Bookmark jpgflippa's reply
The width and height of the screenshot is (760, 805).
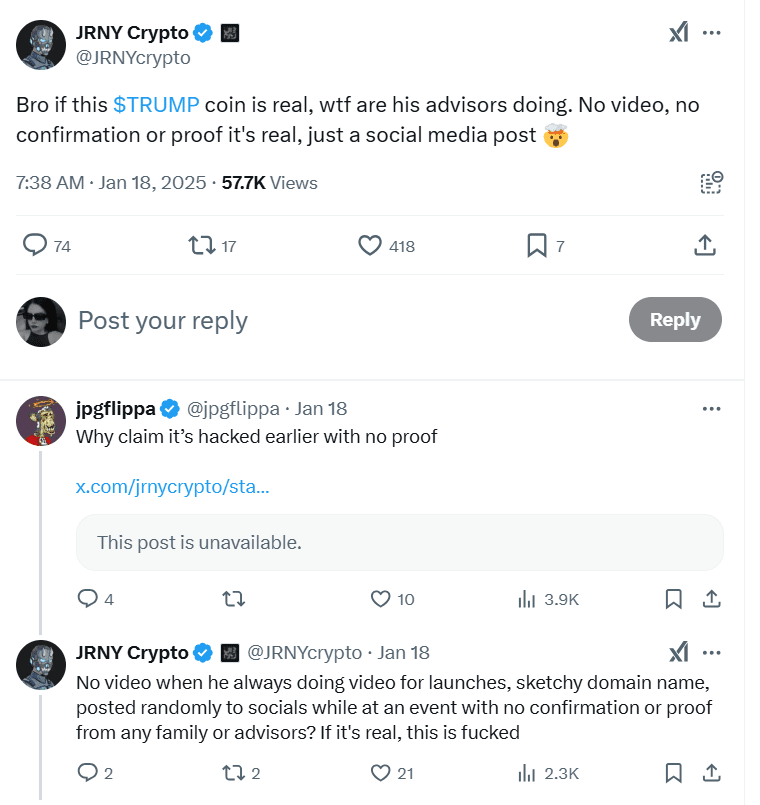tap(674, 599)
